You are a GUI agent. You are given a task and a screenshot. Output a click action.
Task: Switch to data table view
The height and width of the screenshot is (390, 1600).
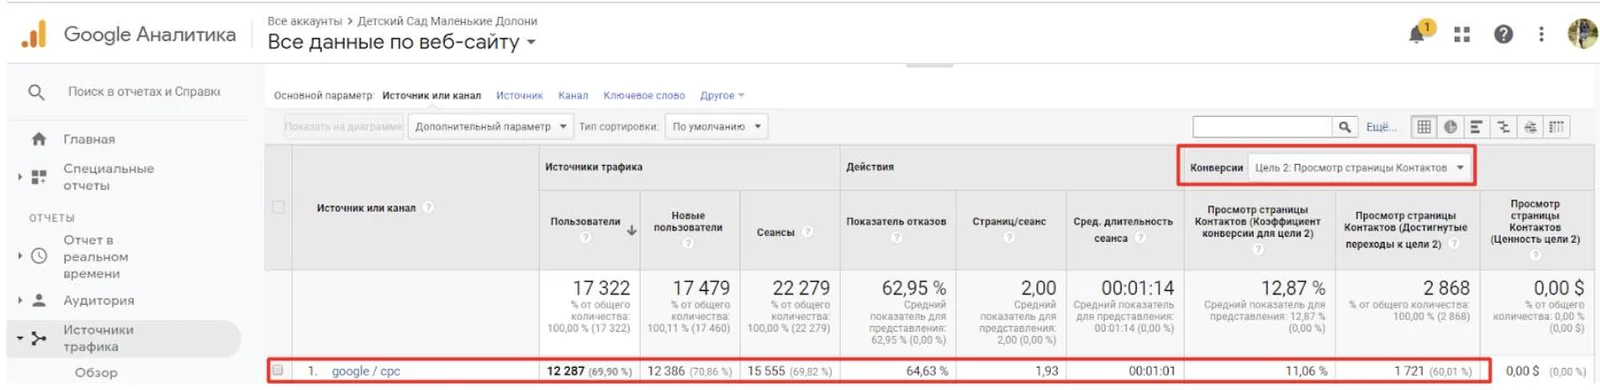[1424, 127]
